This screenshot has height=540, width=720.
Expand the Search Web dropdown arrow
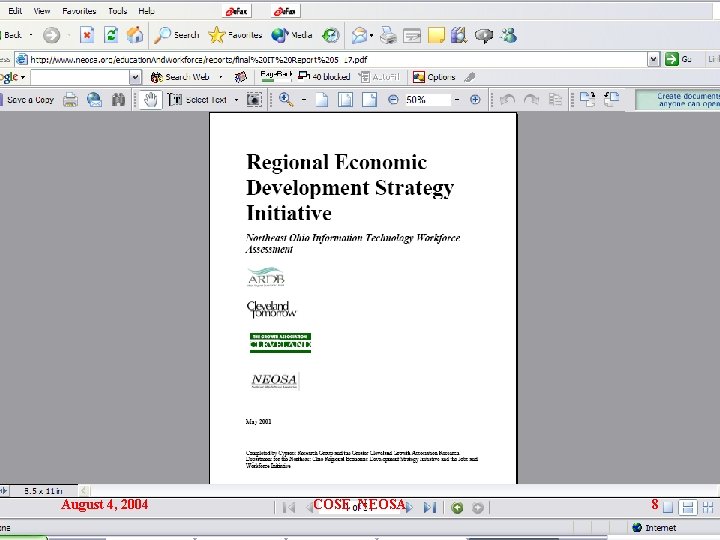tap(221, 77)
